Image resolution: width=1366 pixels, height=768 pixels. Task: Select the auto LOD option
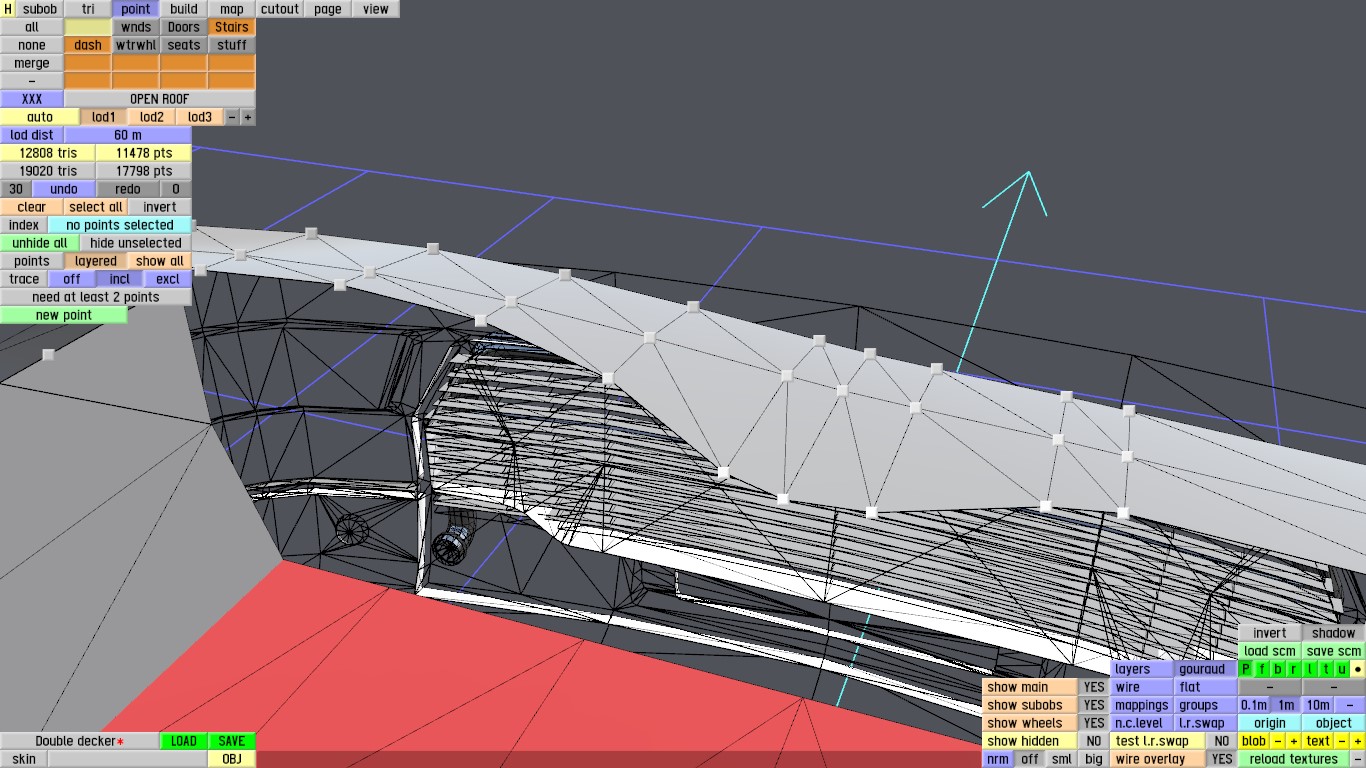(40, 117)
